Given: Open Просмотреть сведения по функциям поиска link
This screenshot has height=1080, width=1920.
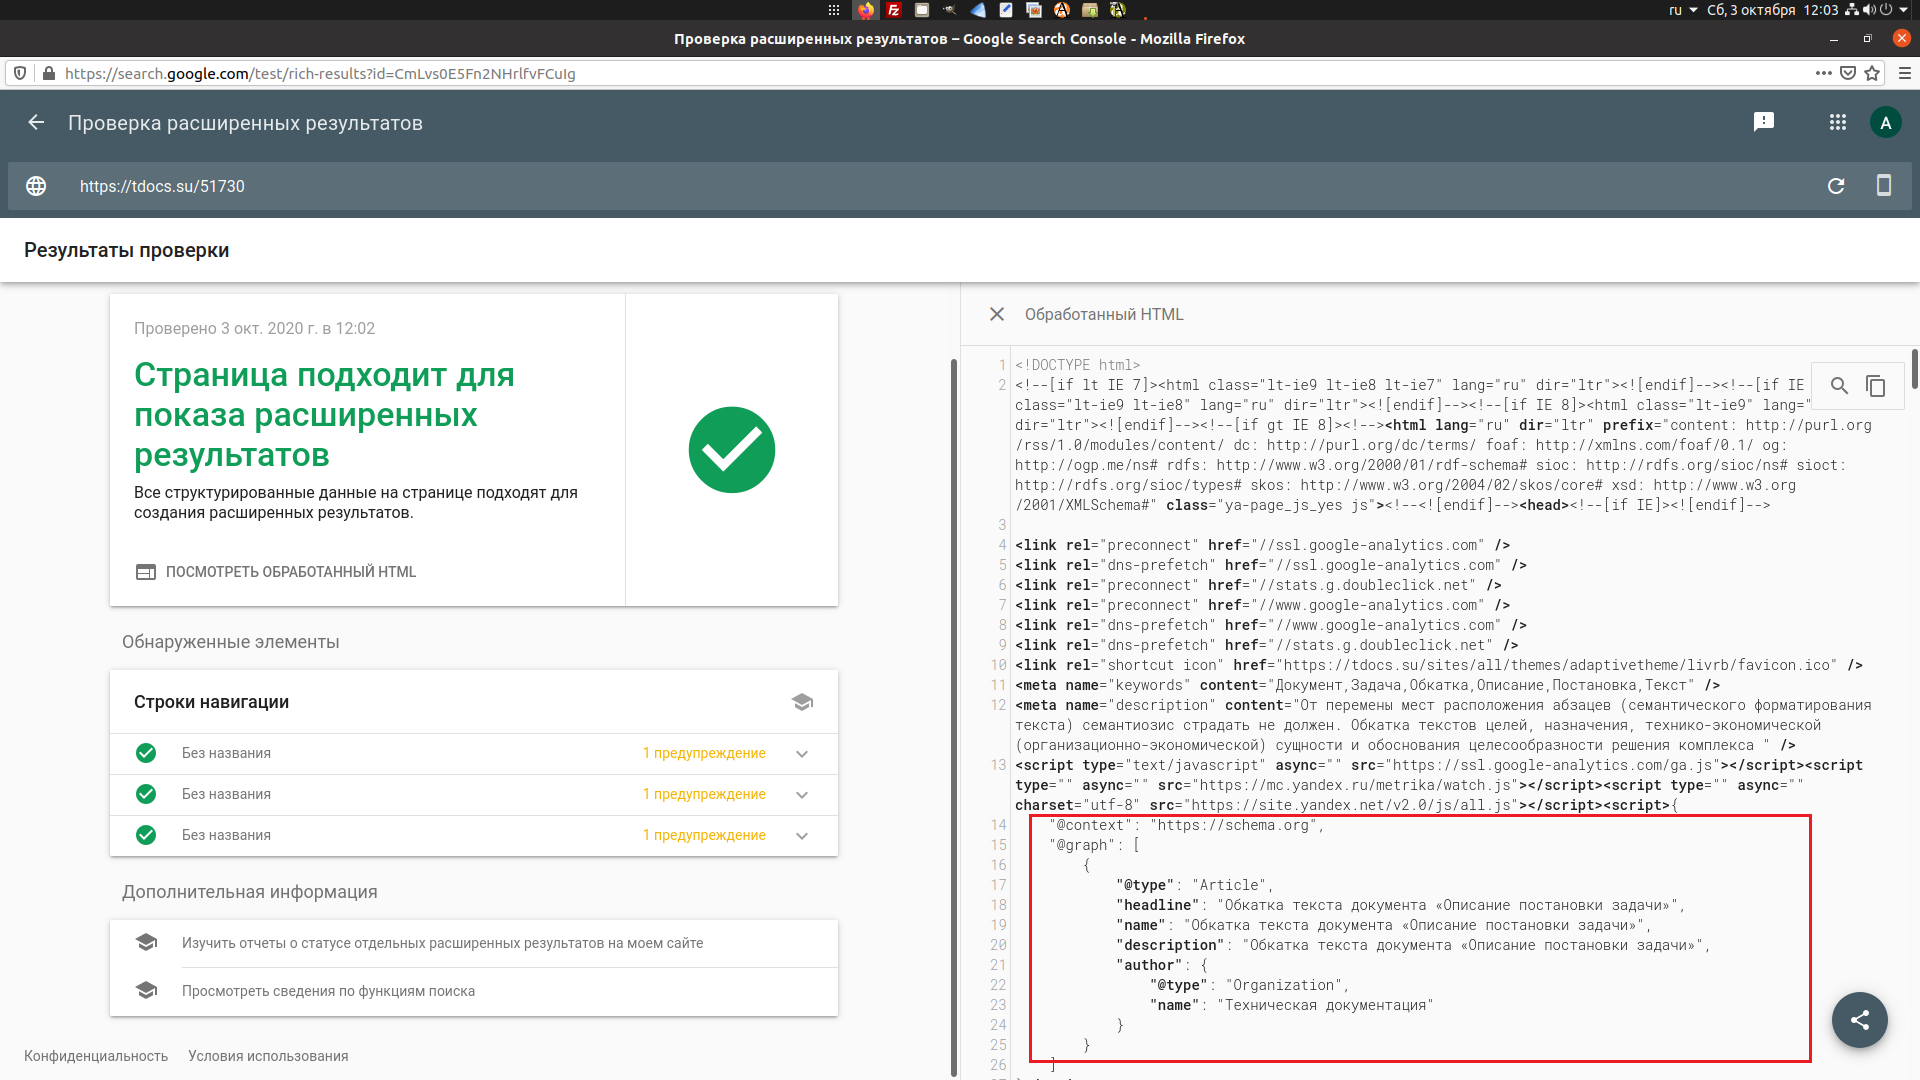Looking at the screenshot, I should (x=328, y=991).
